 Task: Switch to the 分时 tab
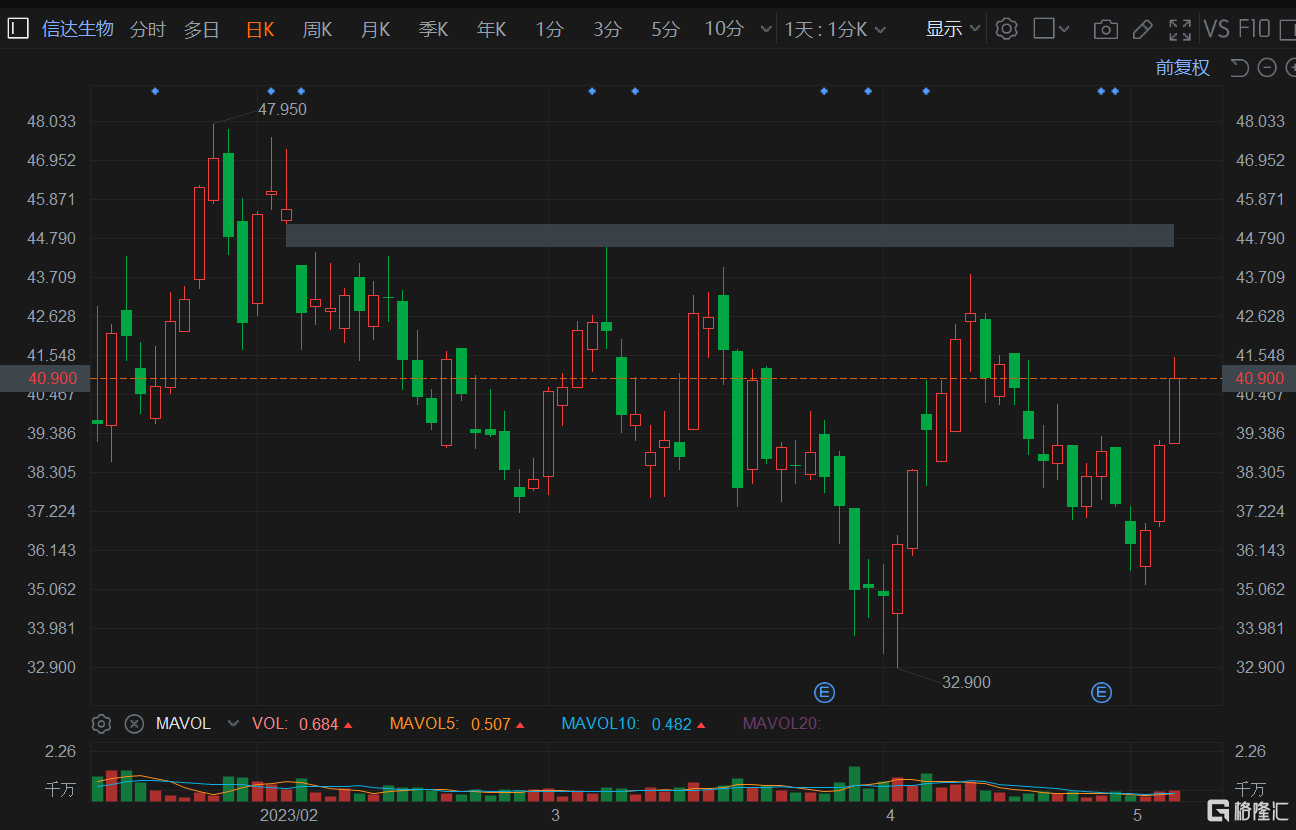148,29
